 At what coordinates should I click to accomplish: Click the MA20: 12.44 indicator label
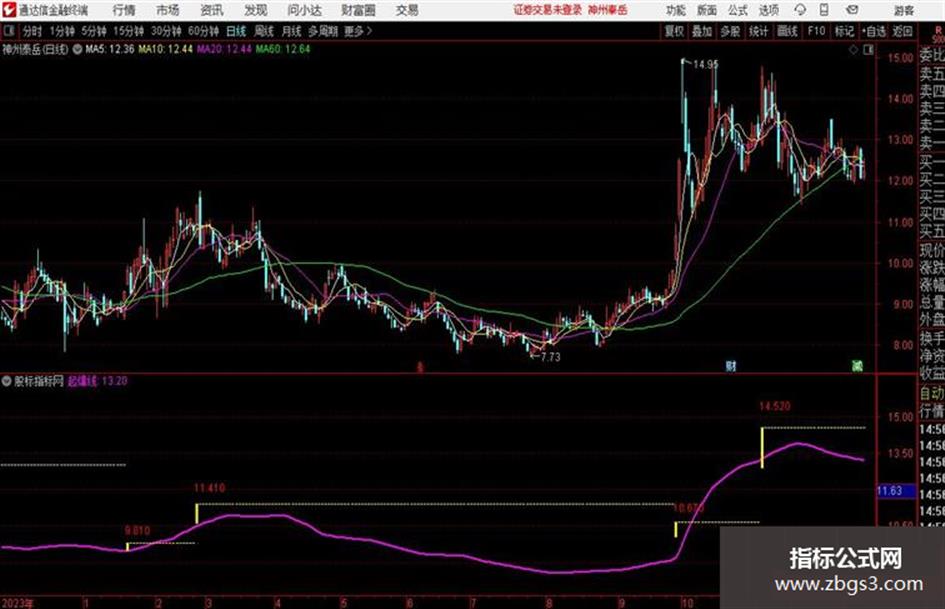pyautogui.click(x=224, y=49)
